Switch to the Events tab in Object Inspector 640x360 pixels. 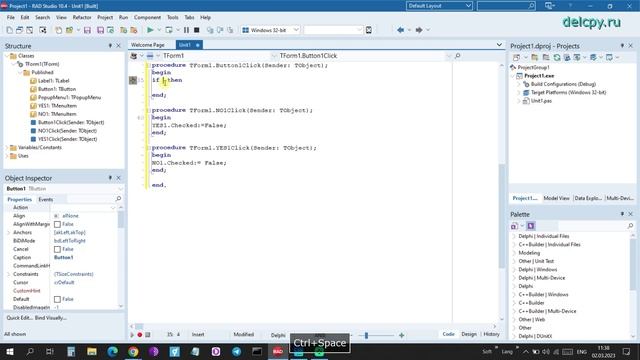tap(45, 200)
